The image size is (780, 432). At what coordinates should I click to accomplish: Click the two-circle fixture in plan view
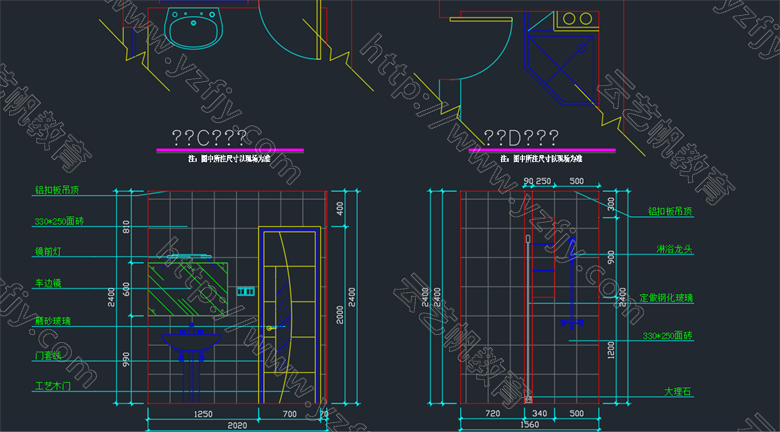point(577,19)
